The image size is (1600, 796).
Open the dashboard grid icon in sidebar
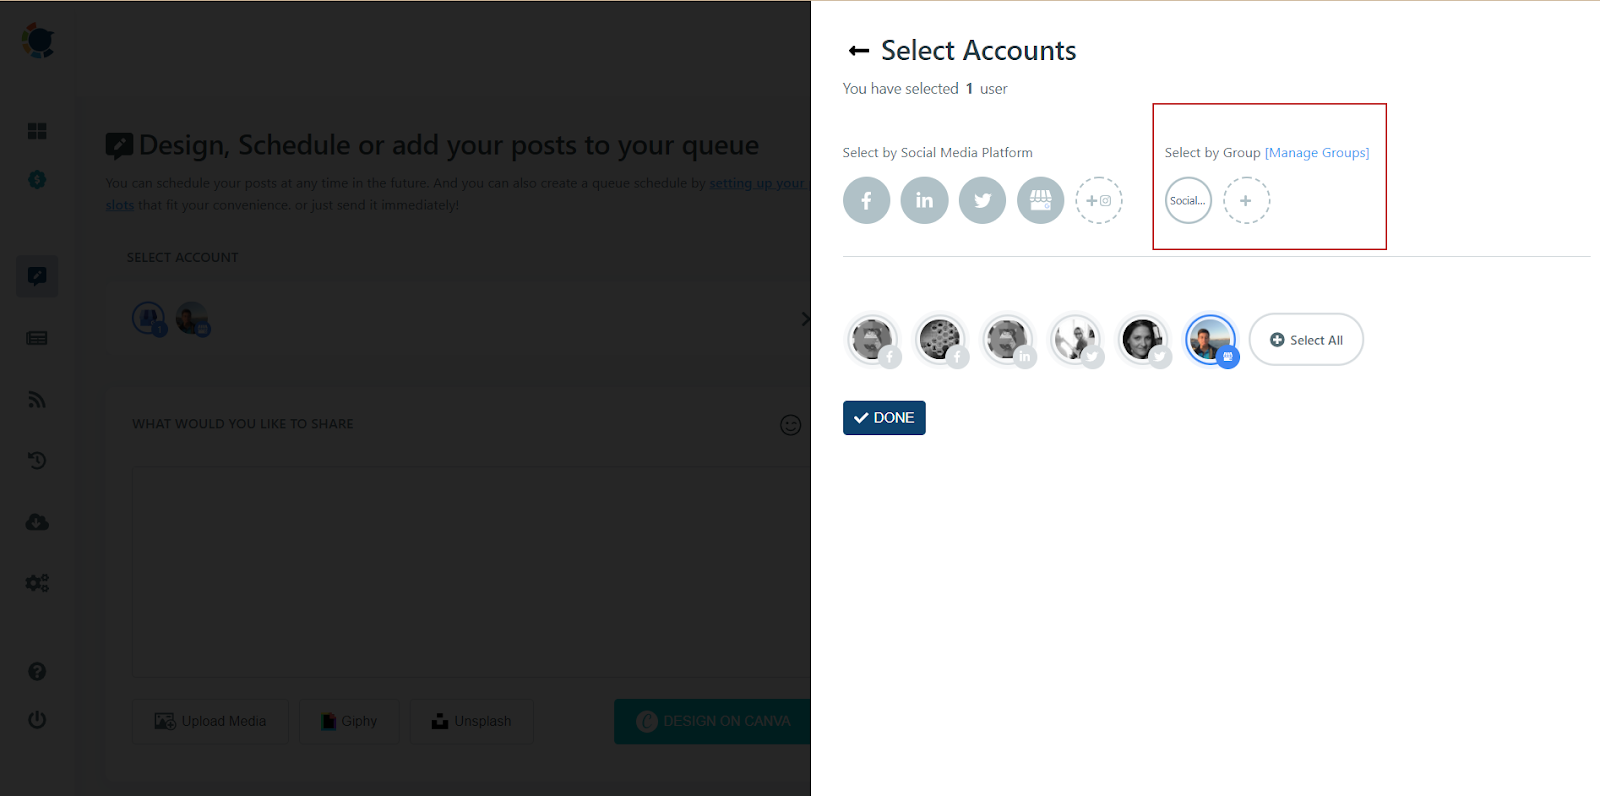pyautogui.click(x=37, y=131)
